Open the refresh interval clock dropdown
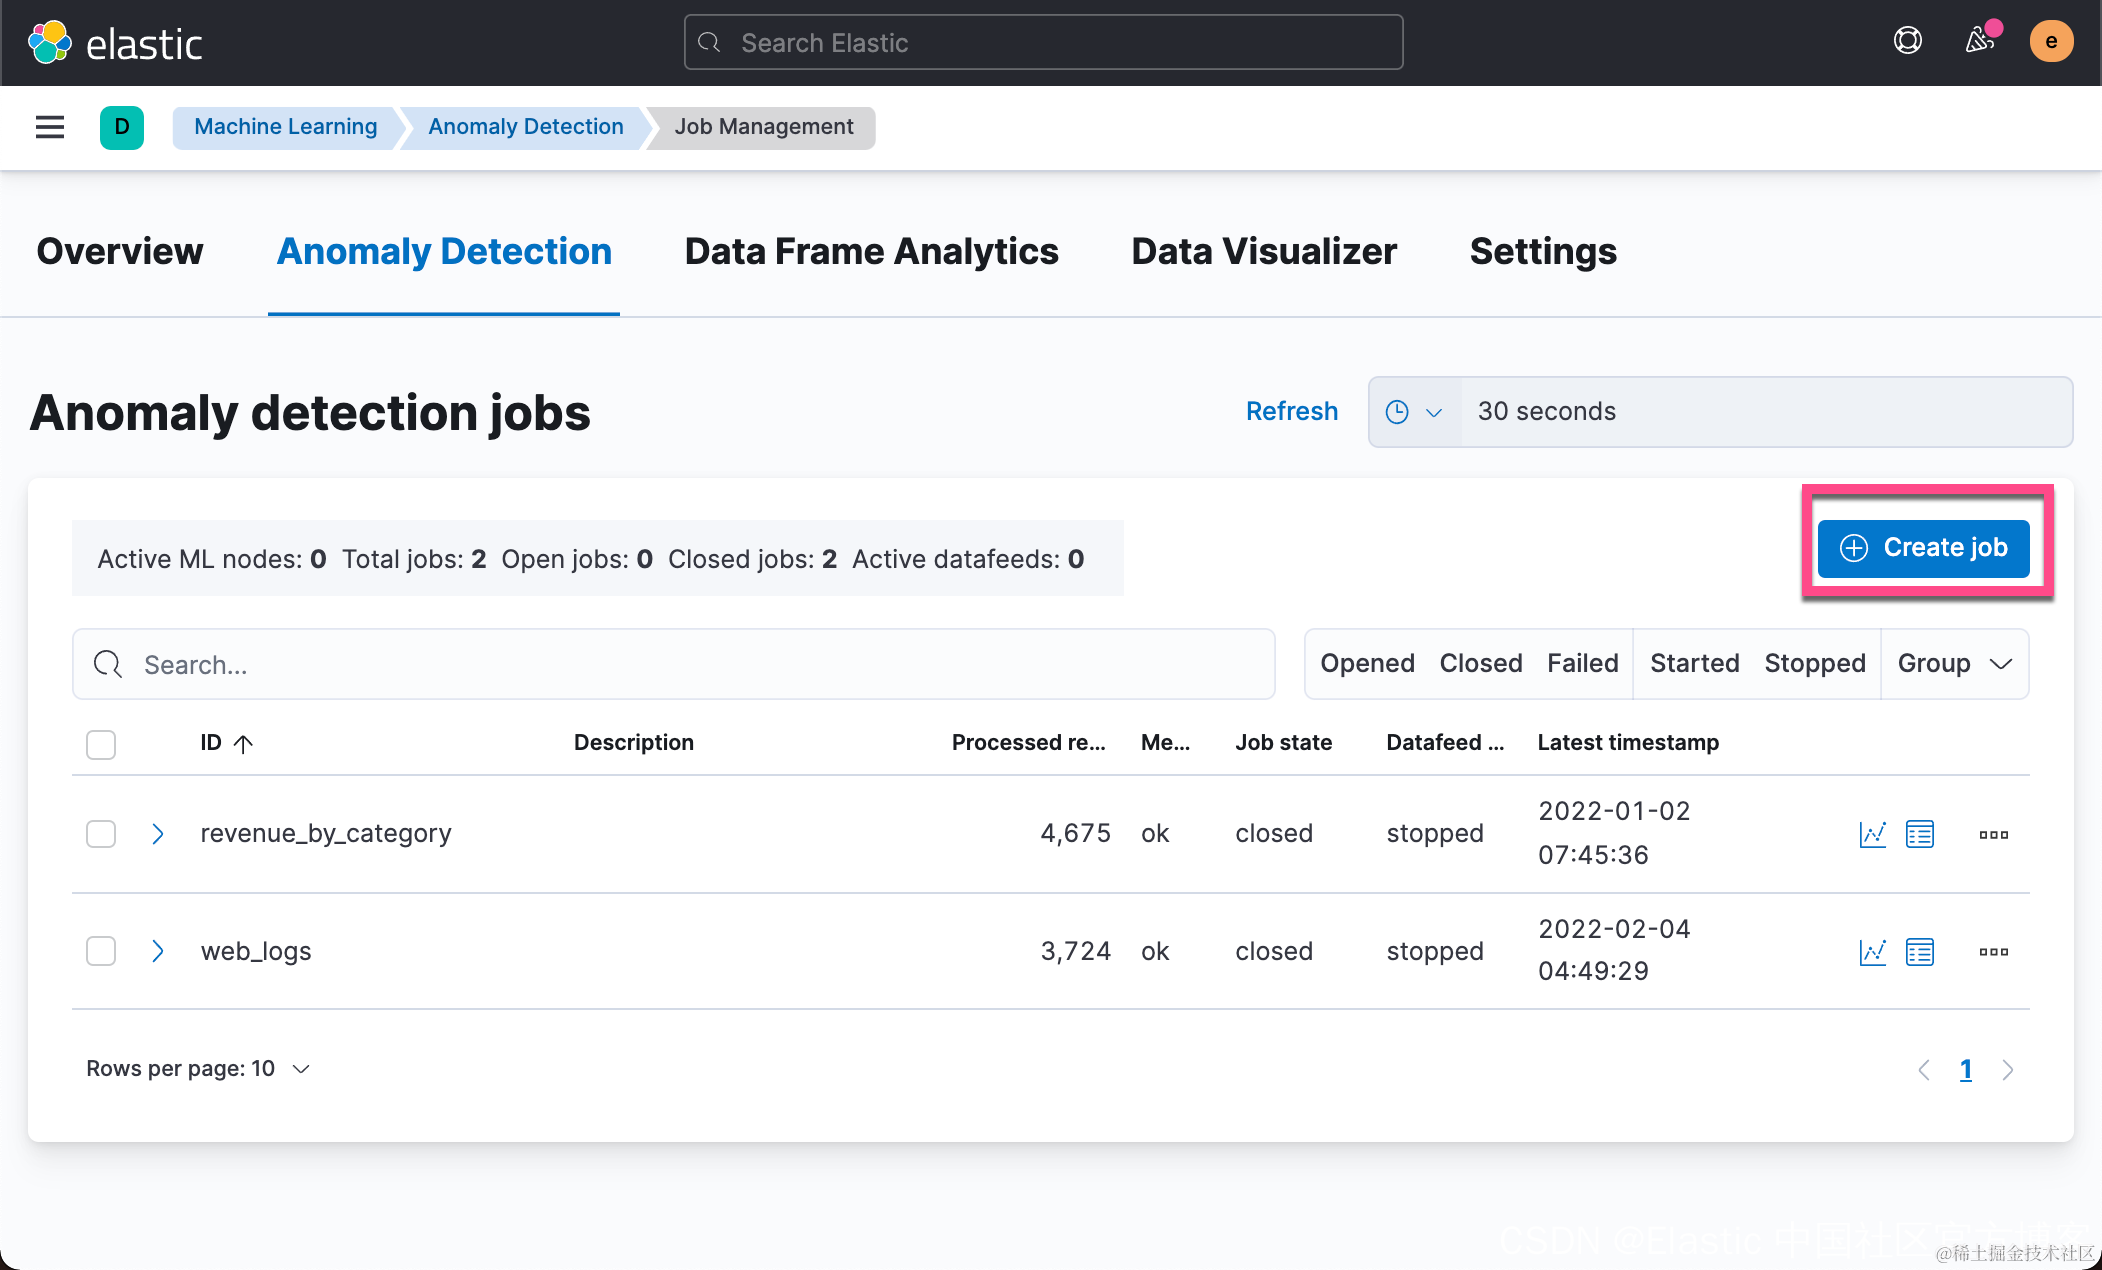2102x1270 pixels. tap(1413, 412)
